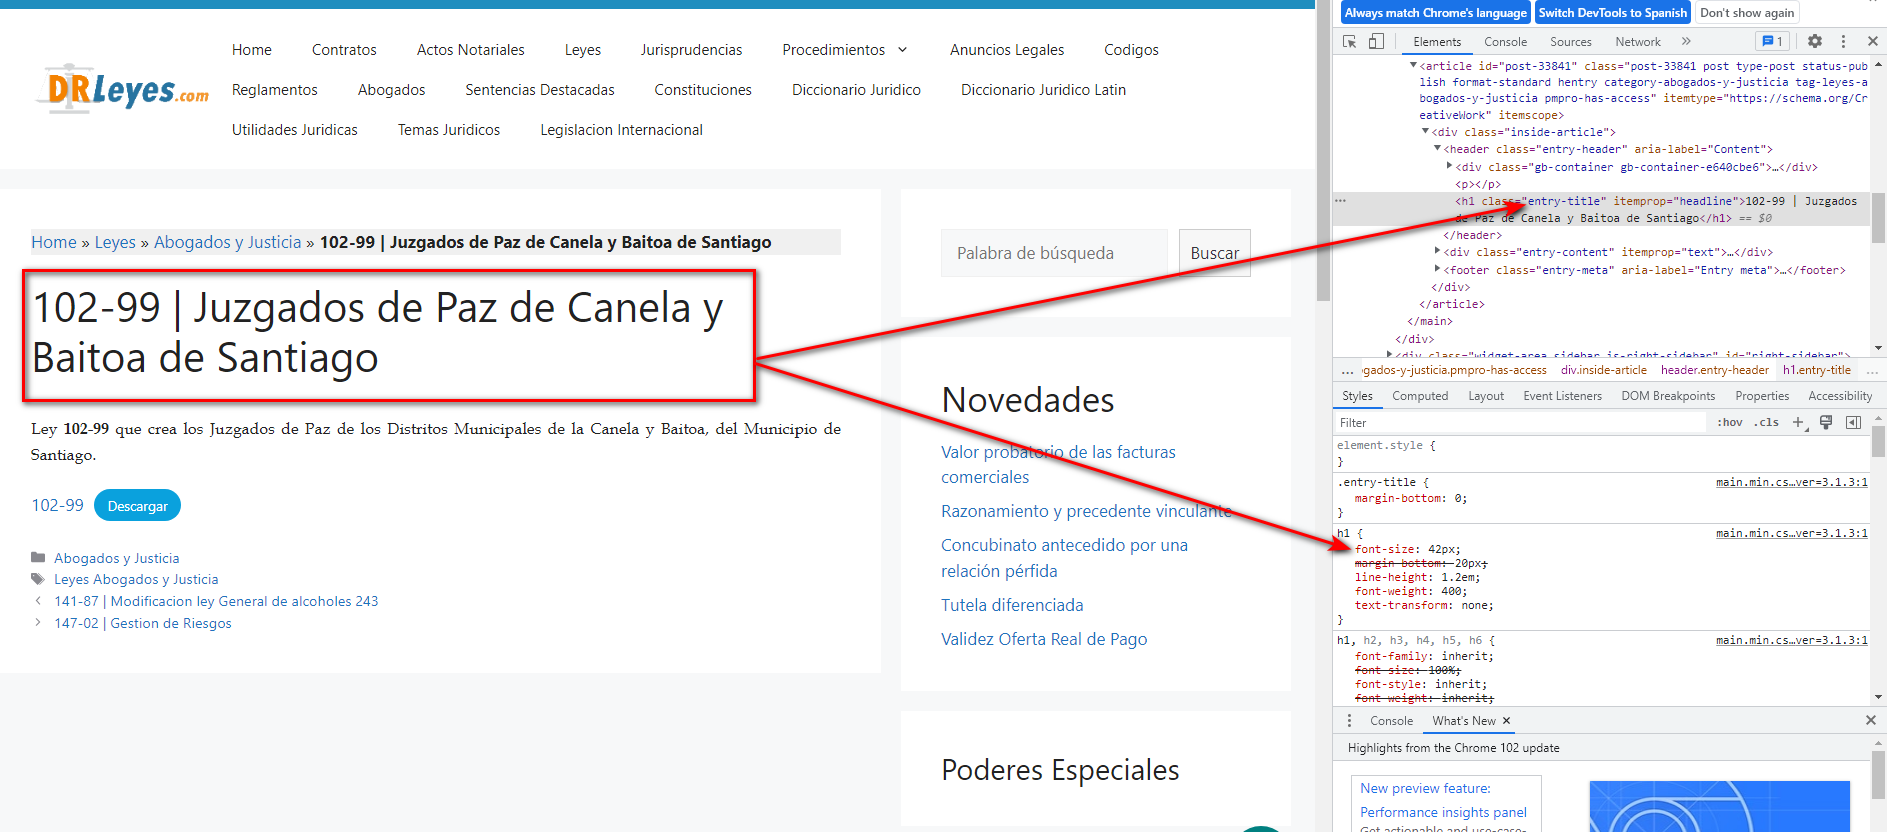Open the Tutela diferenciada link

1012,605
